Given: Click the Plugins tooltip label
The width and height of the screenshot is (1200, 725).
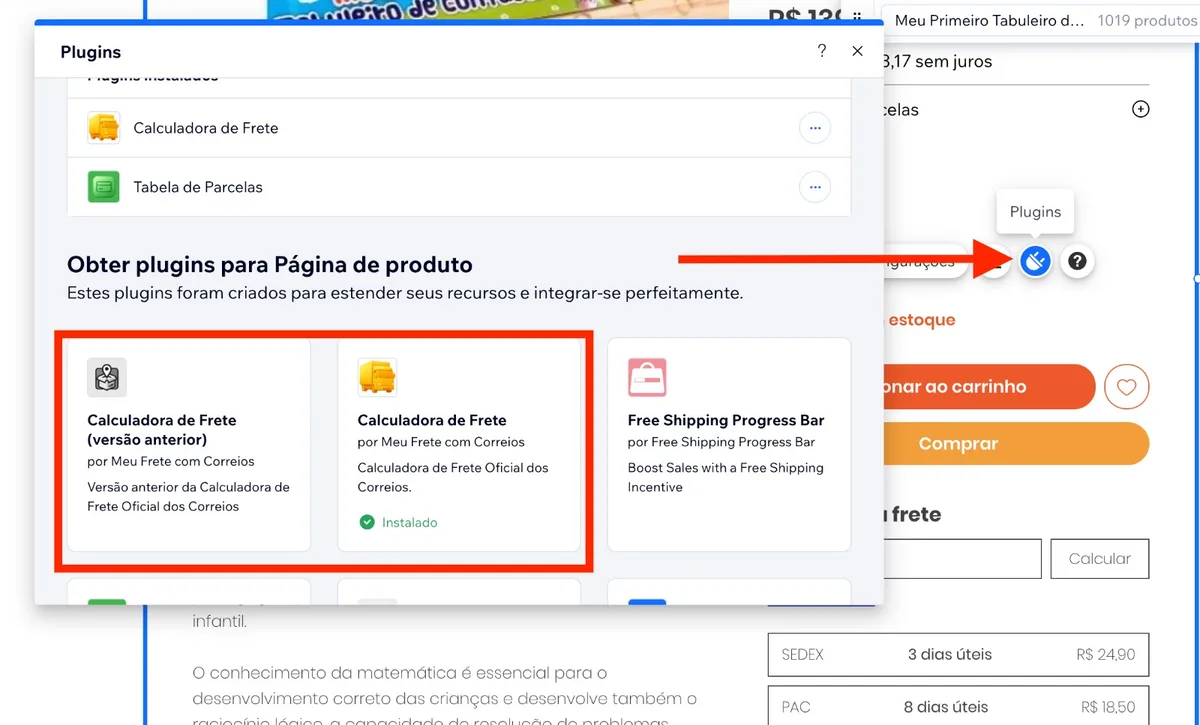Looking at the screenshot, I should pyautogui.click(x=1035, y=212).
